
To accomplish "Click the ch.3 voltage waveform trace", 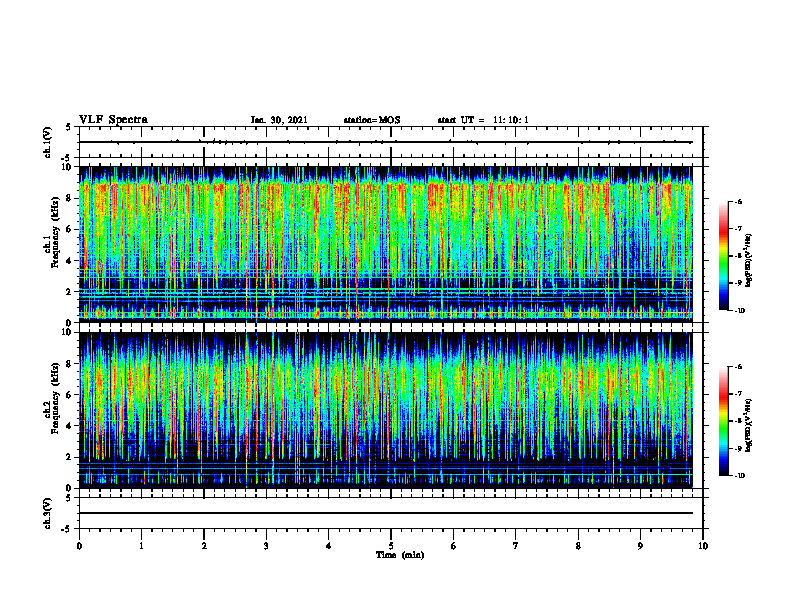I will click(x=386, y=513).
